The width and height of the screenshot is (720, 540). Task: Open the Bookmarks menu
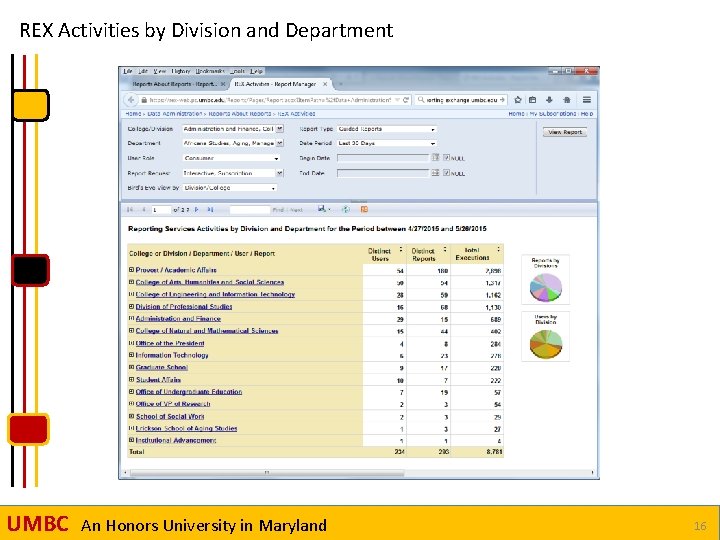pyautogui.click(x=210, y=71)
